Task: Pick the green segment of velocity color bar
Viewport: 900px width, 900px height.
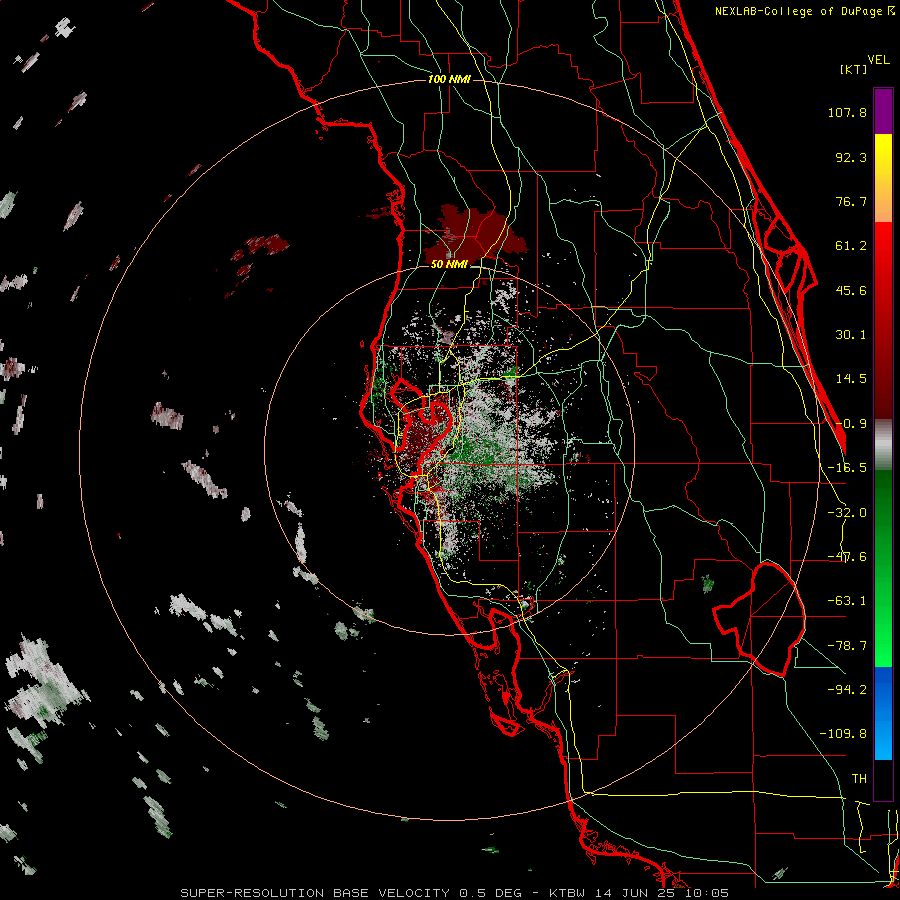Action: pyautogui.click(x=883, y=568)
